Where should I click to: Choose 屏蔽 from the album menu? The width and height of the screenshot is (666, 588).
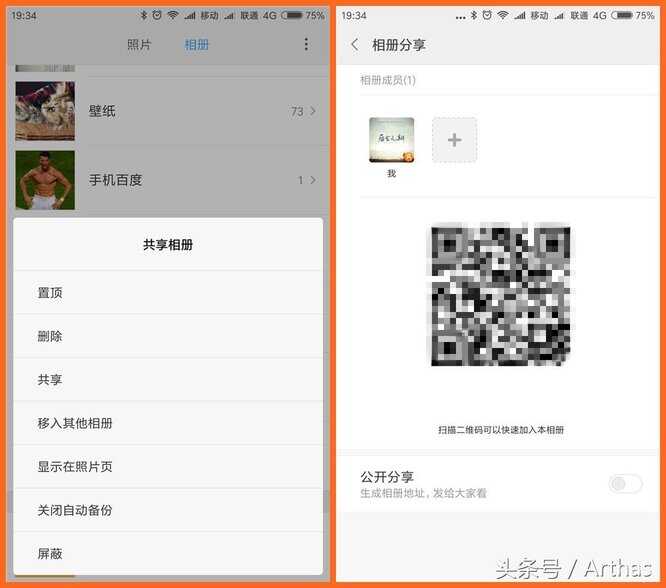point(168,554)
